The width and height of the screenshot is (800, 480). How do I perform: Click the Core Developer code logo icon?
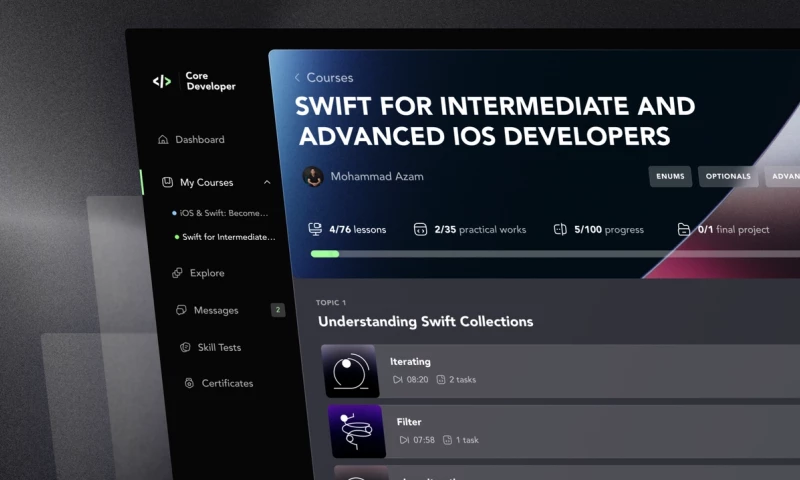pos(162,81)
